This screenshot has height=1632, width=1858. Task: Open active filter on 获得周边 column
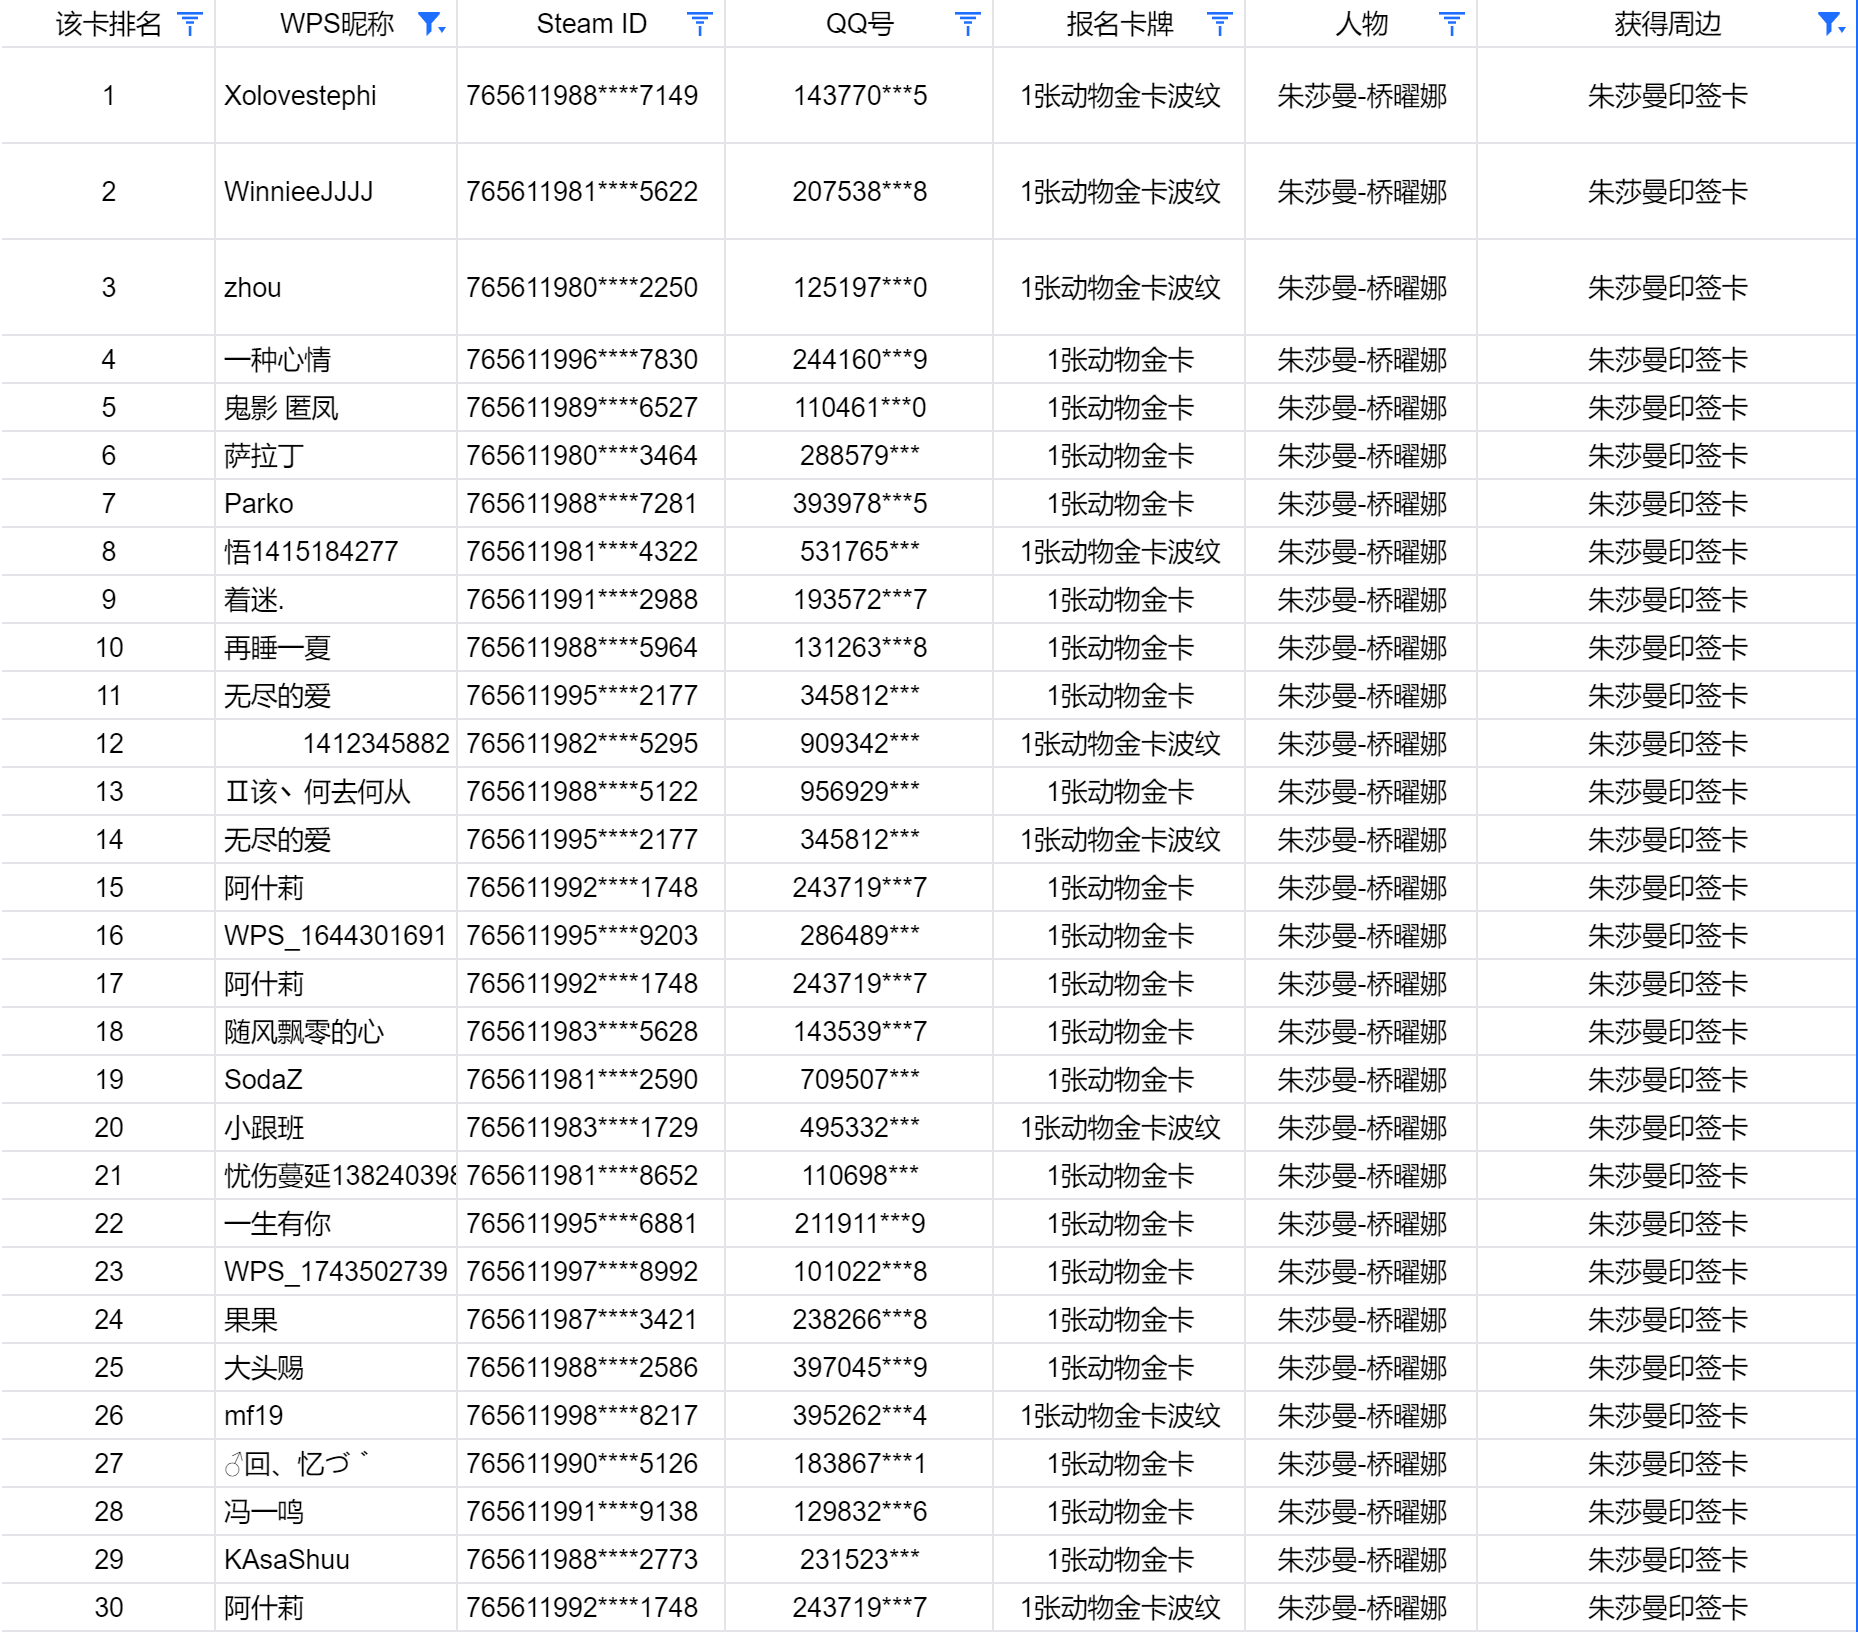pyautogui.click(x=1832, y=24)
